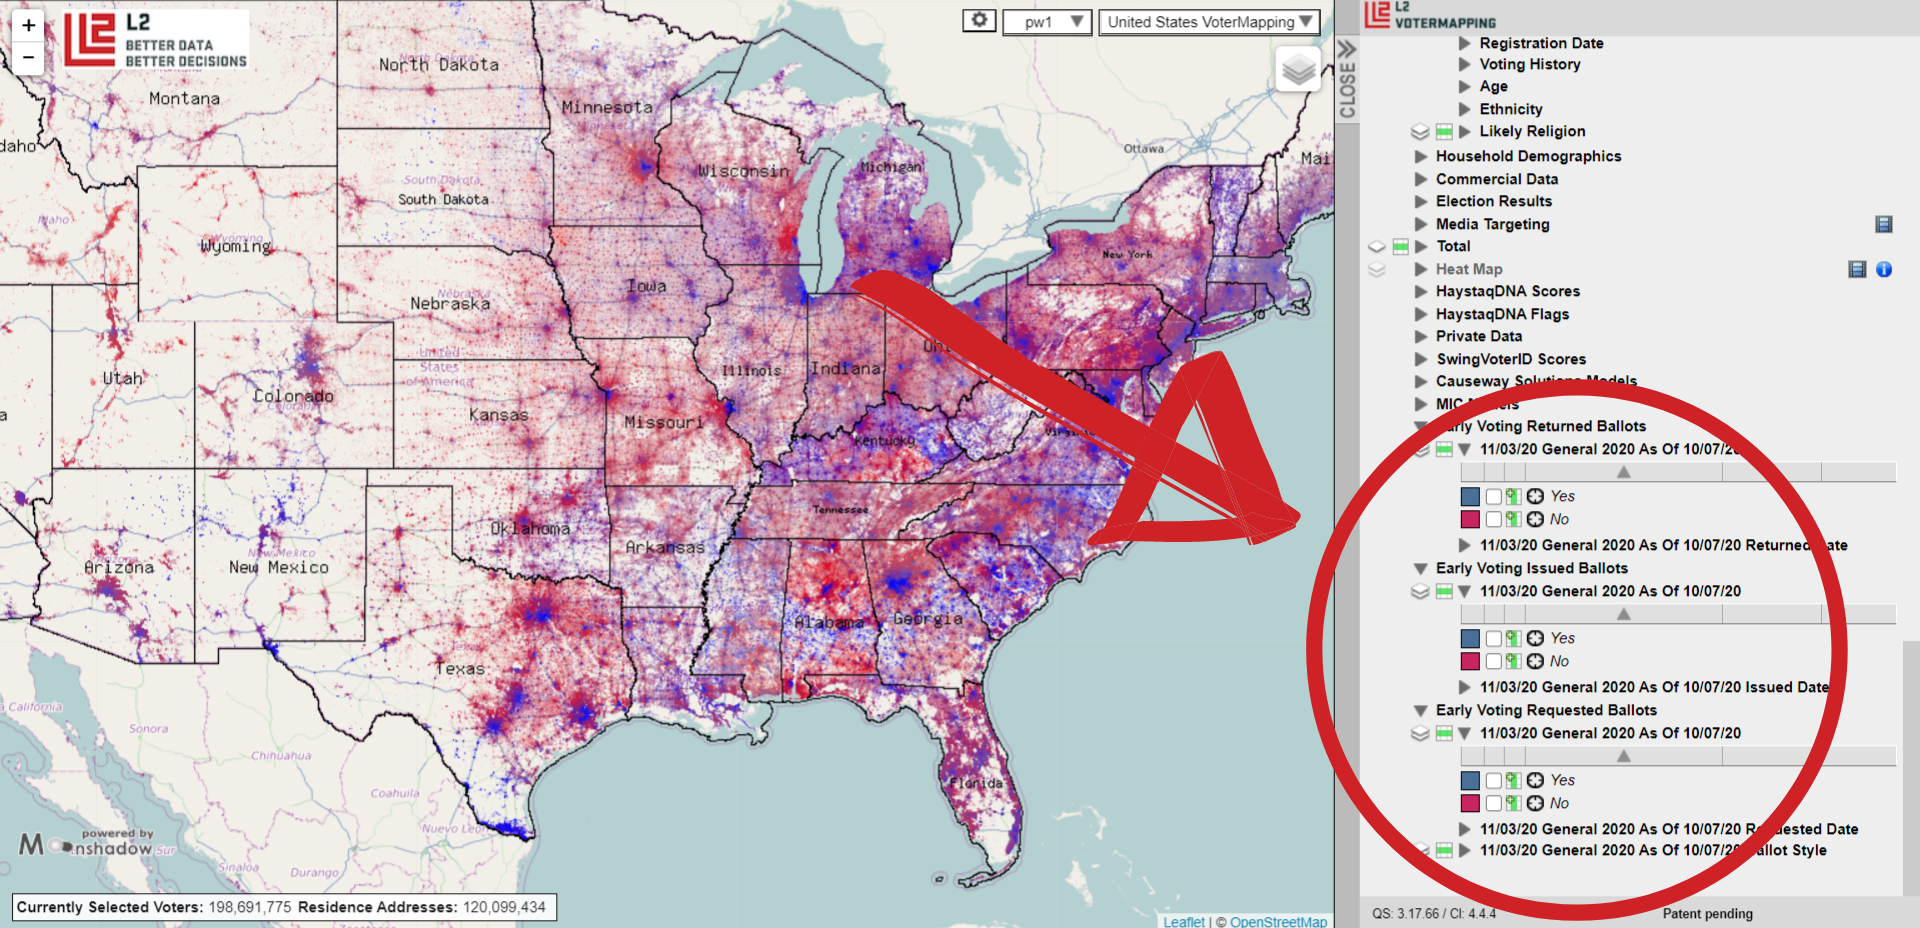Click the info icon beside Heat Map

1884,269
